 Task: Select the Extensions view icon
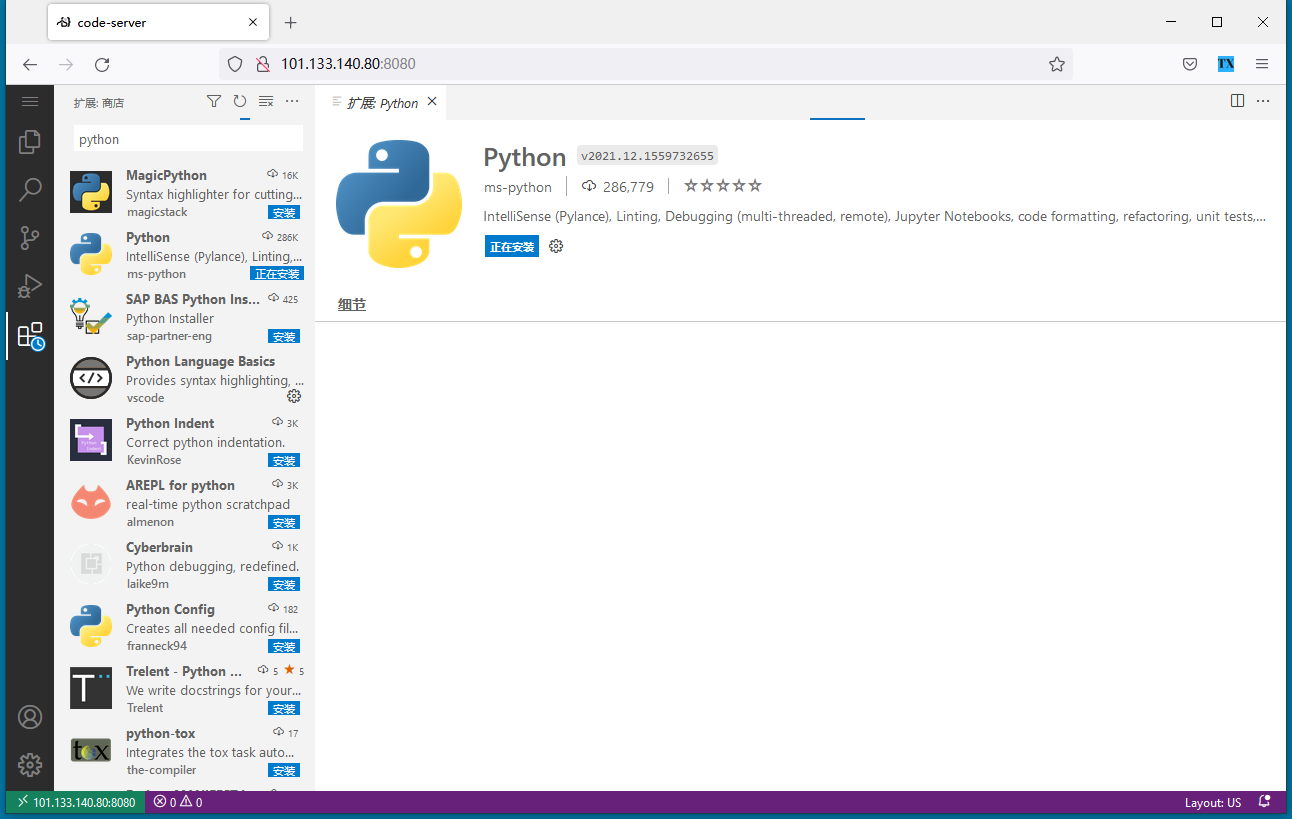tap(30, 335)
